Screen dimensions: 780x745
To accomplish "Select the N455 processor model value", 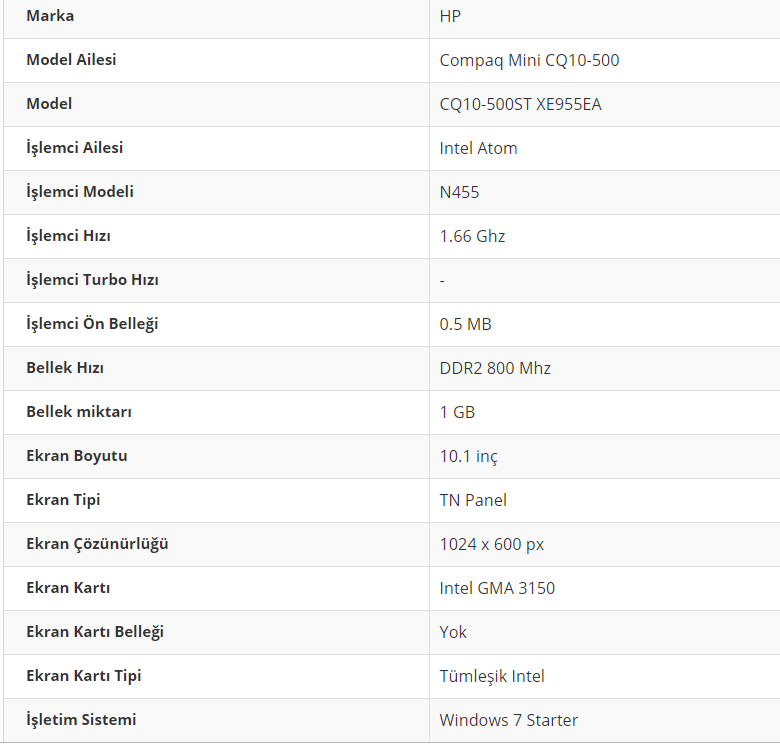I will [x=459, y=192].
